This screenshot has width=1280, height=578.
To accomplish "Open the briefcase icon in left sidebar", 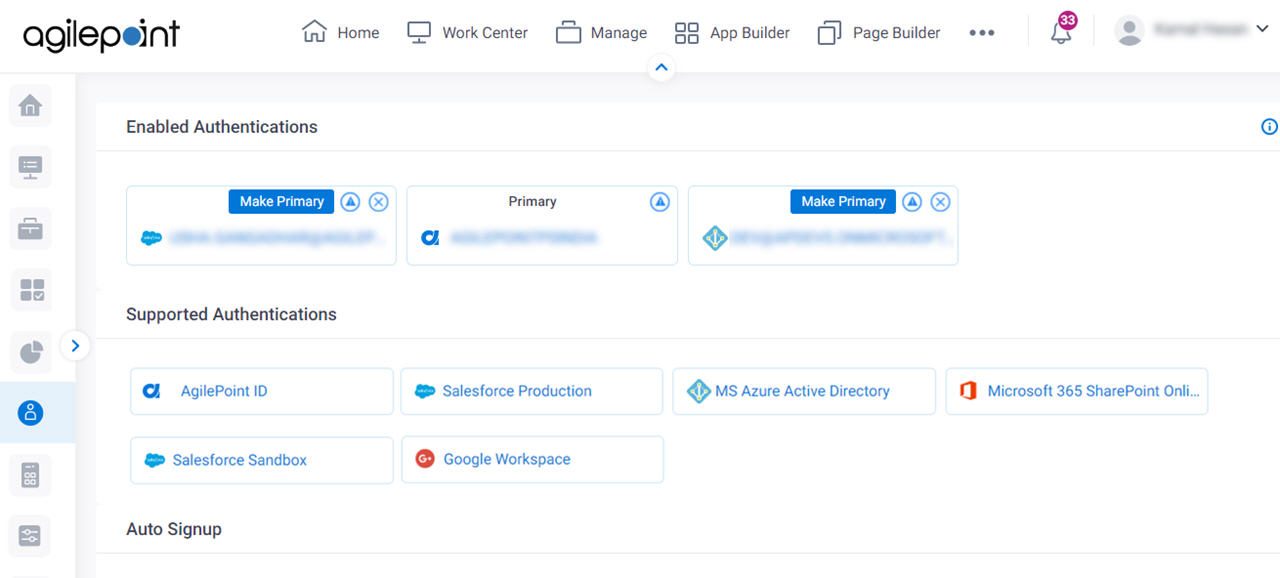I will pos(30,229).
